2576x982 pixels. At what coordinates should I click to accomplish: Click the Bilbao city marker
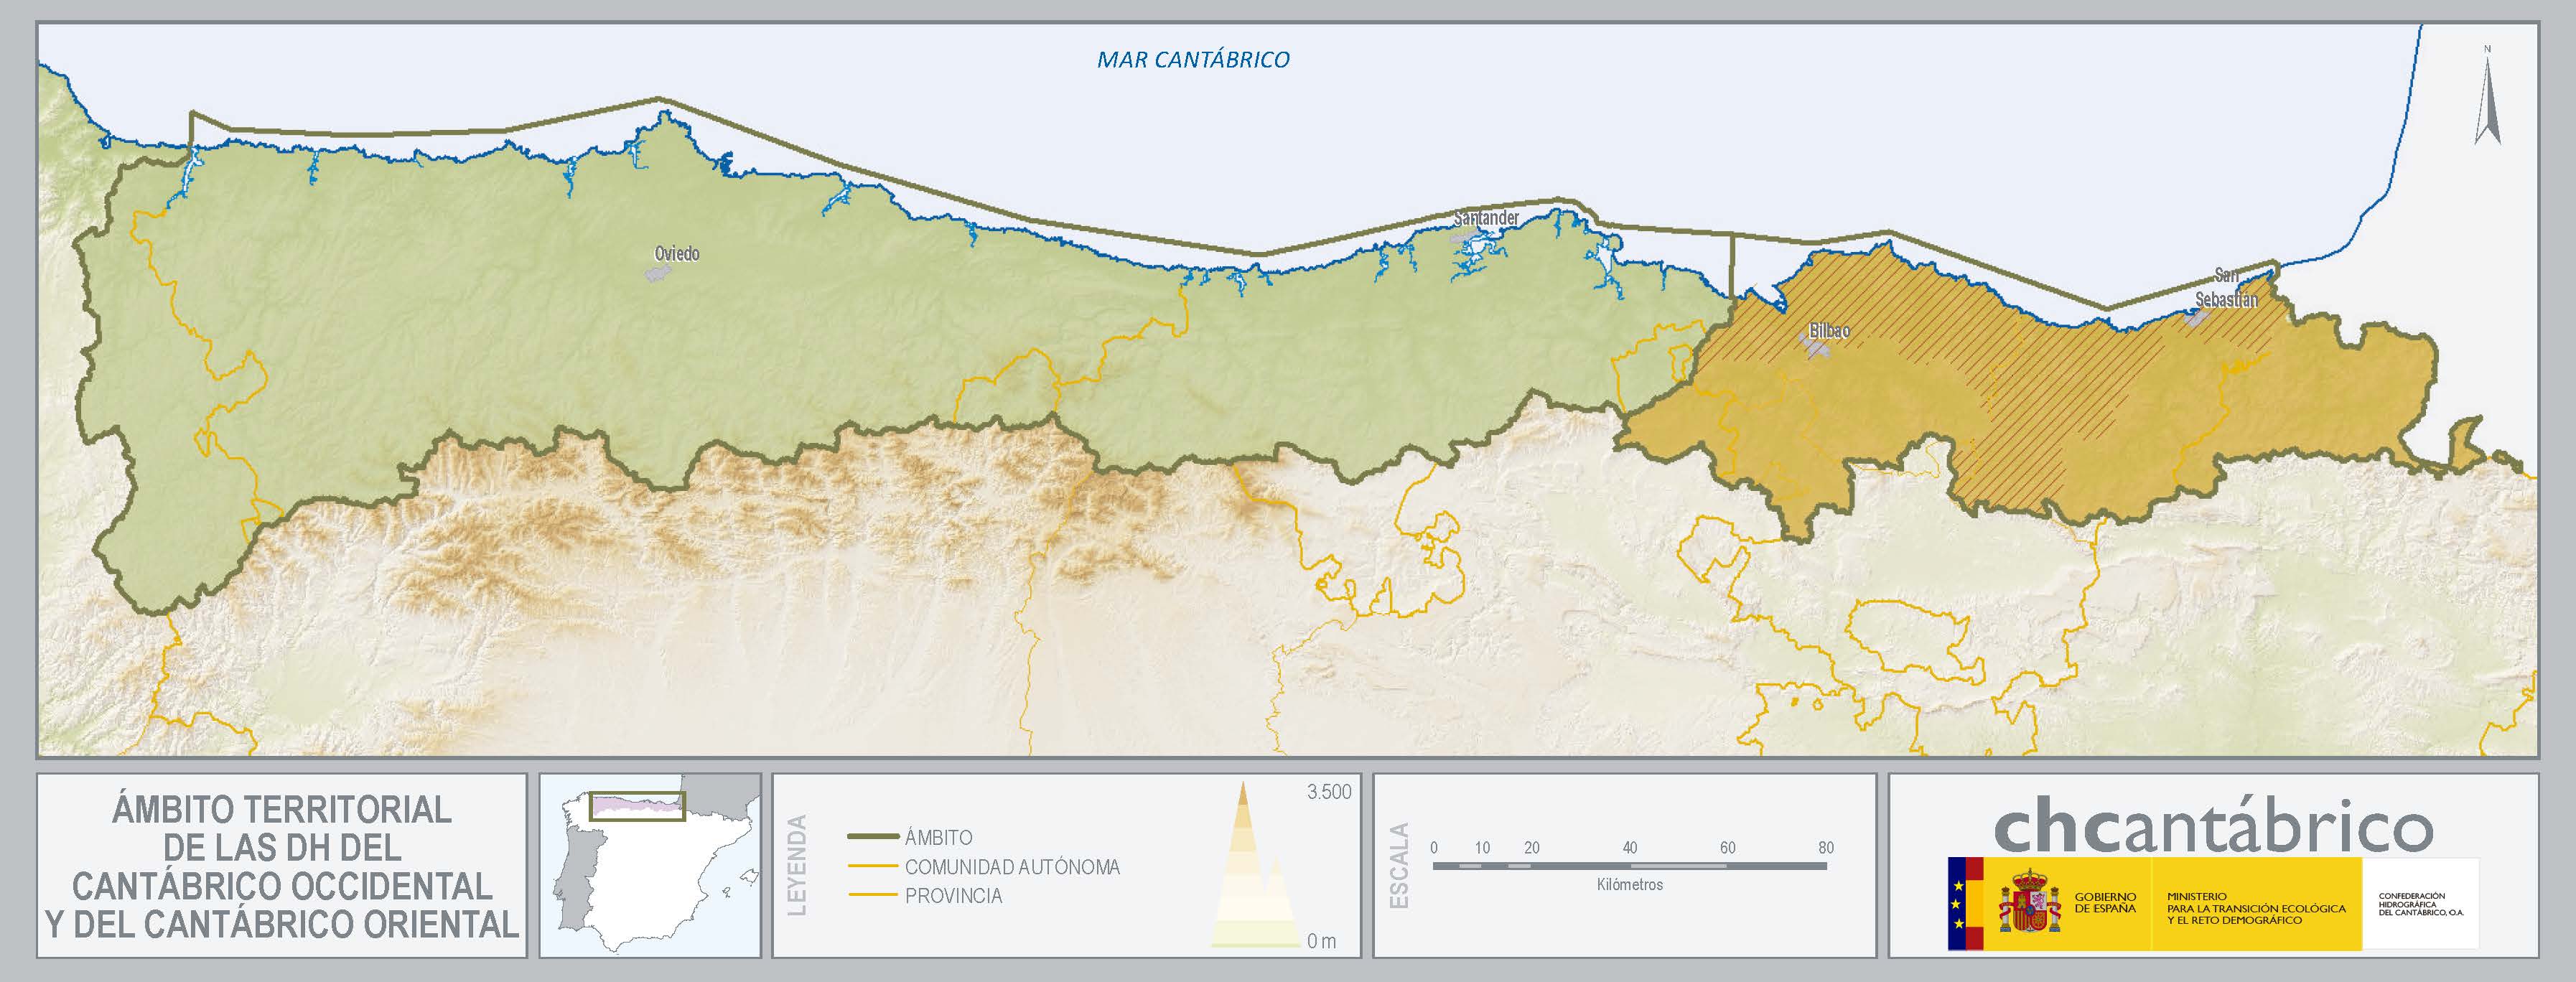1815,348
